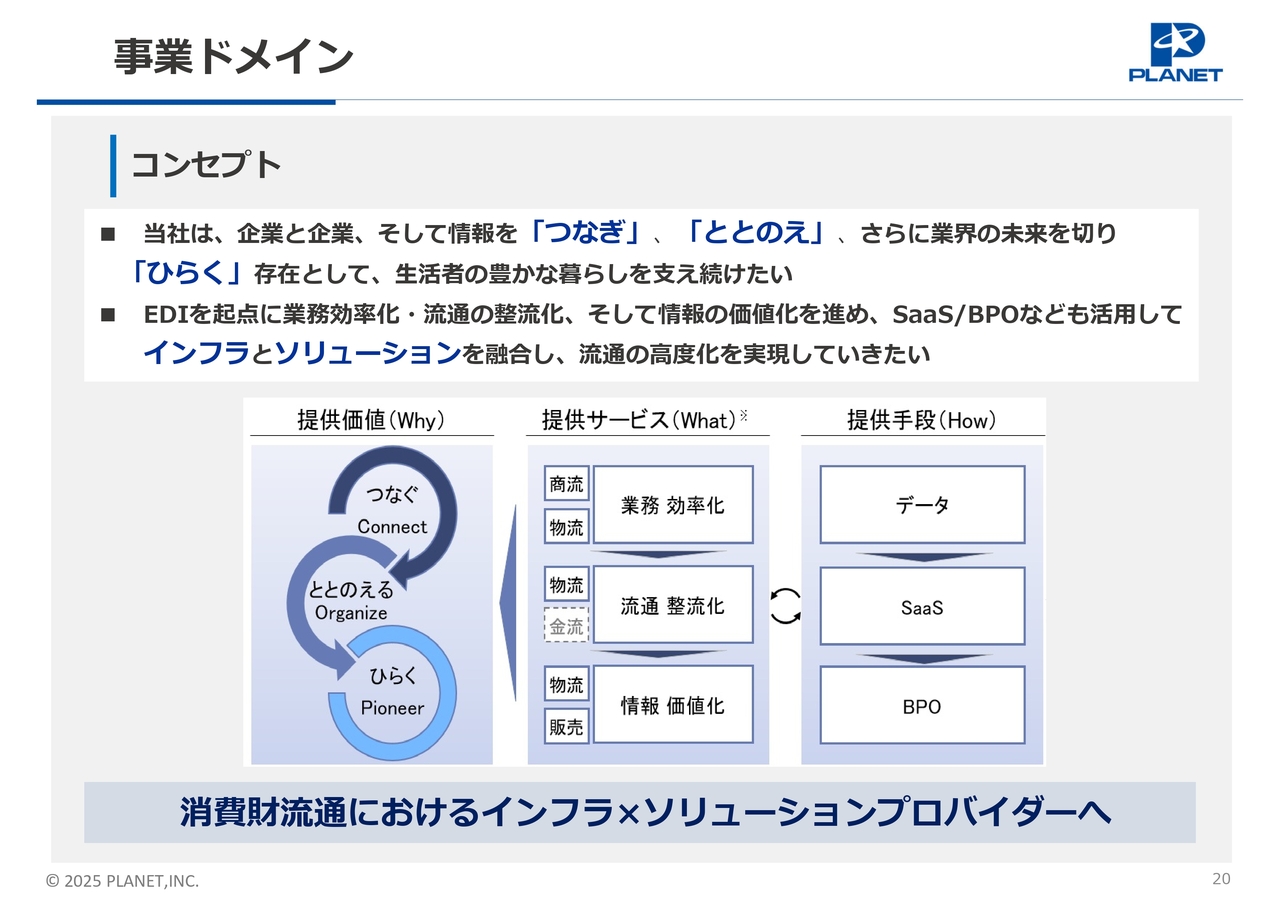Click the PLANET company logo
The height and width of the screenshot is (905, 1280).
point(1175,52)
